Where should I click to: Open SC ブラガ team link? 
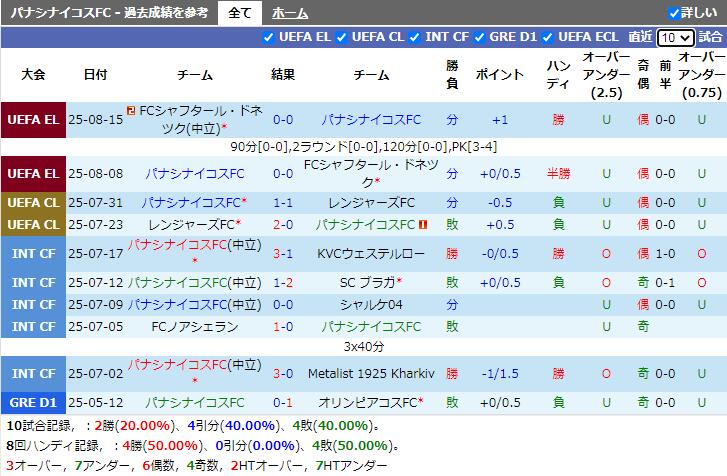[367, 282]
